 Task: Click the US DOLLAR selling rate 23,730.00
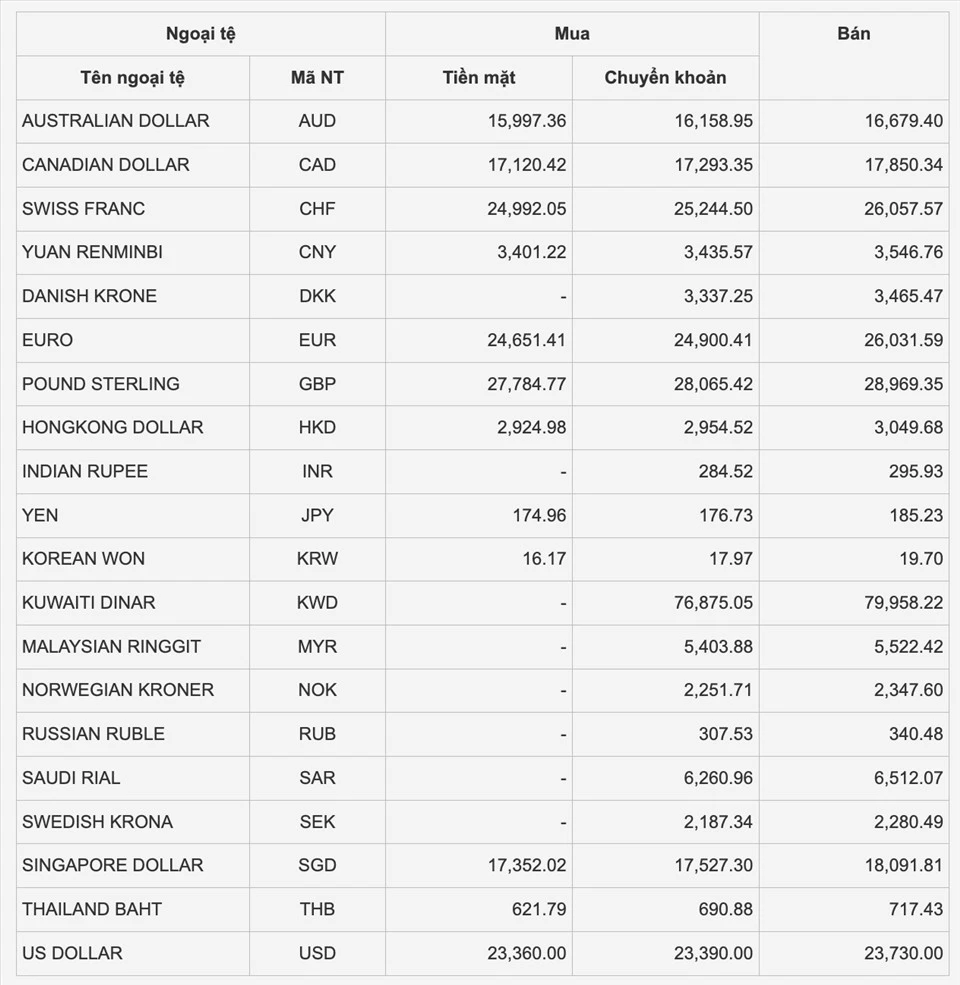[x=903, y=953]
